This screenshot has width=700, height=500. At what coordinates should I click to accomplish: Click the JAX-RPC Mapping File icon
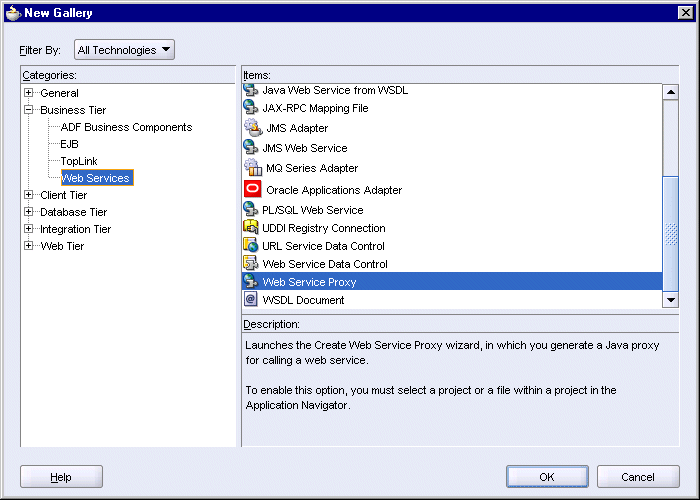click(250, 108)
